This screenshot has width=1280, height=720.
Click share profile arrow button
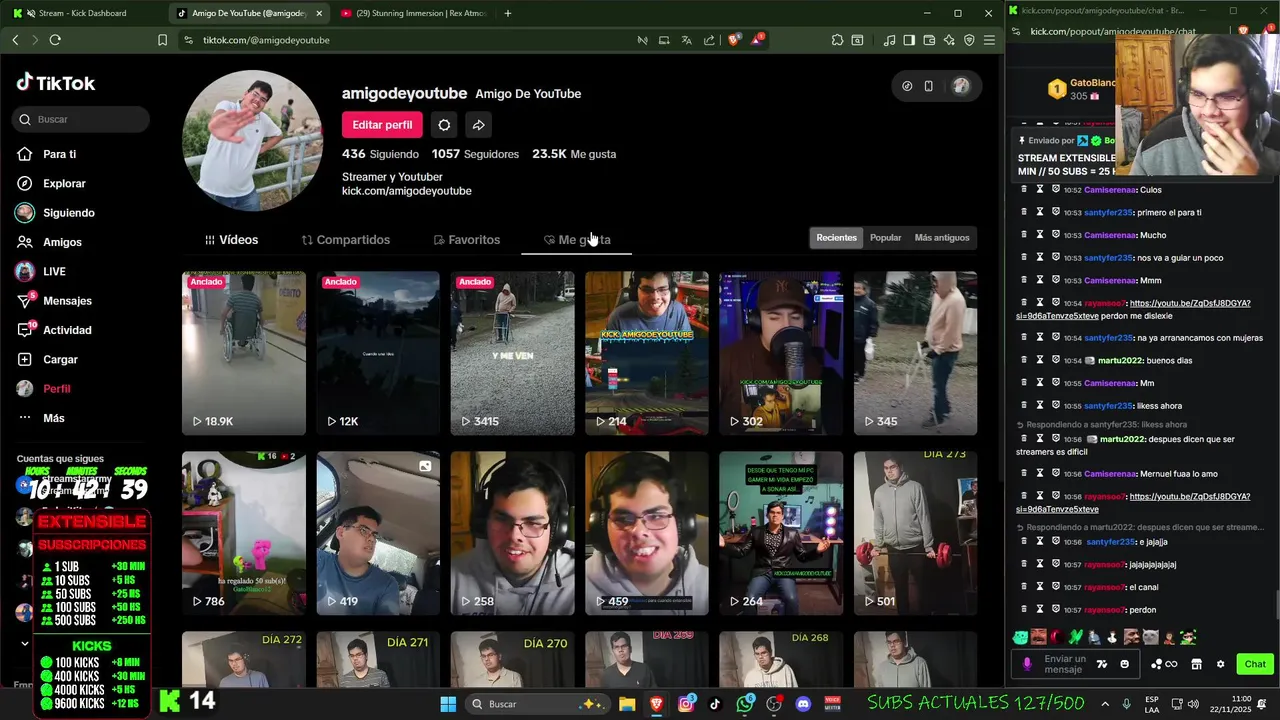point(479,125)
